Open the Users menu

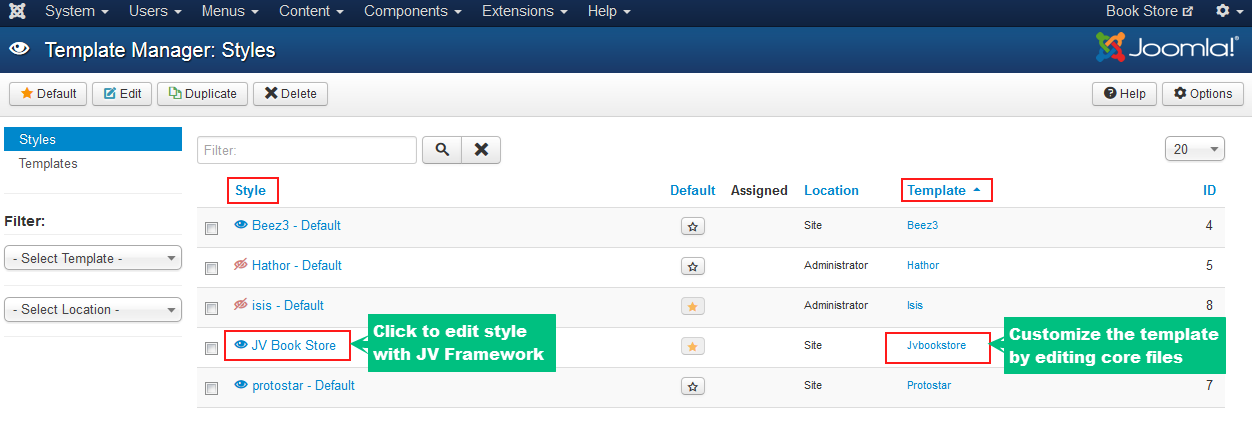coord(155,11)
